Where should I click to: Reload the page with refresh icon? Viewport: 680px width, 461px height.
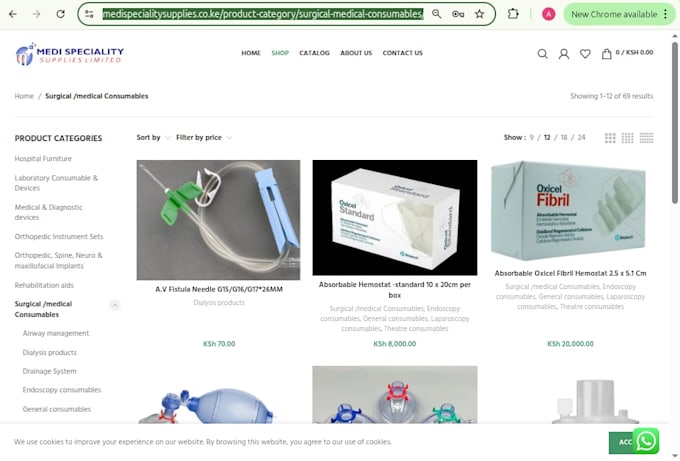tap(60, 14)
